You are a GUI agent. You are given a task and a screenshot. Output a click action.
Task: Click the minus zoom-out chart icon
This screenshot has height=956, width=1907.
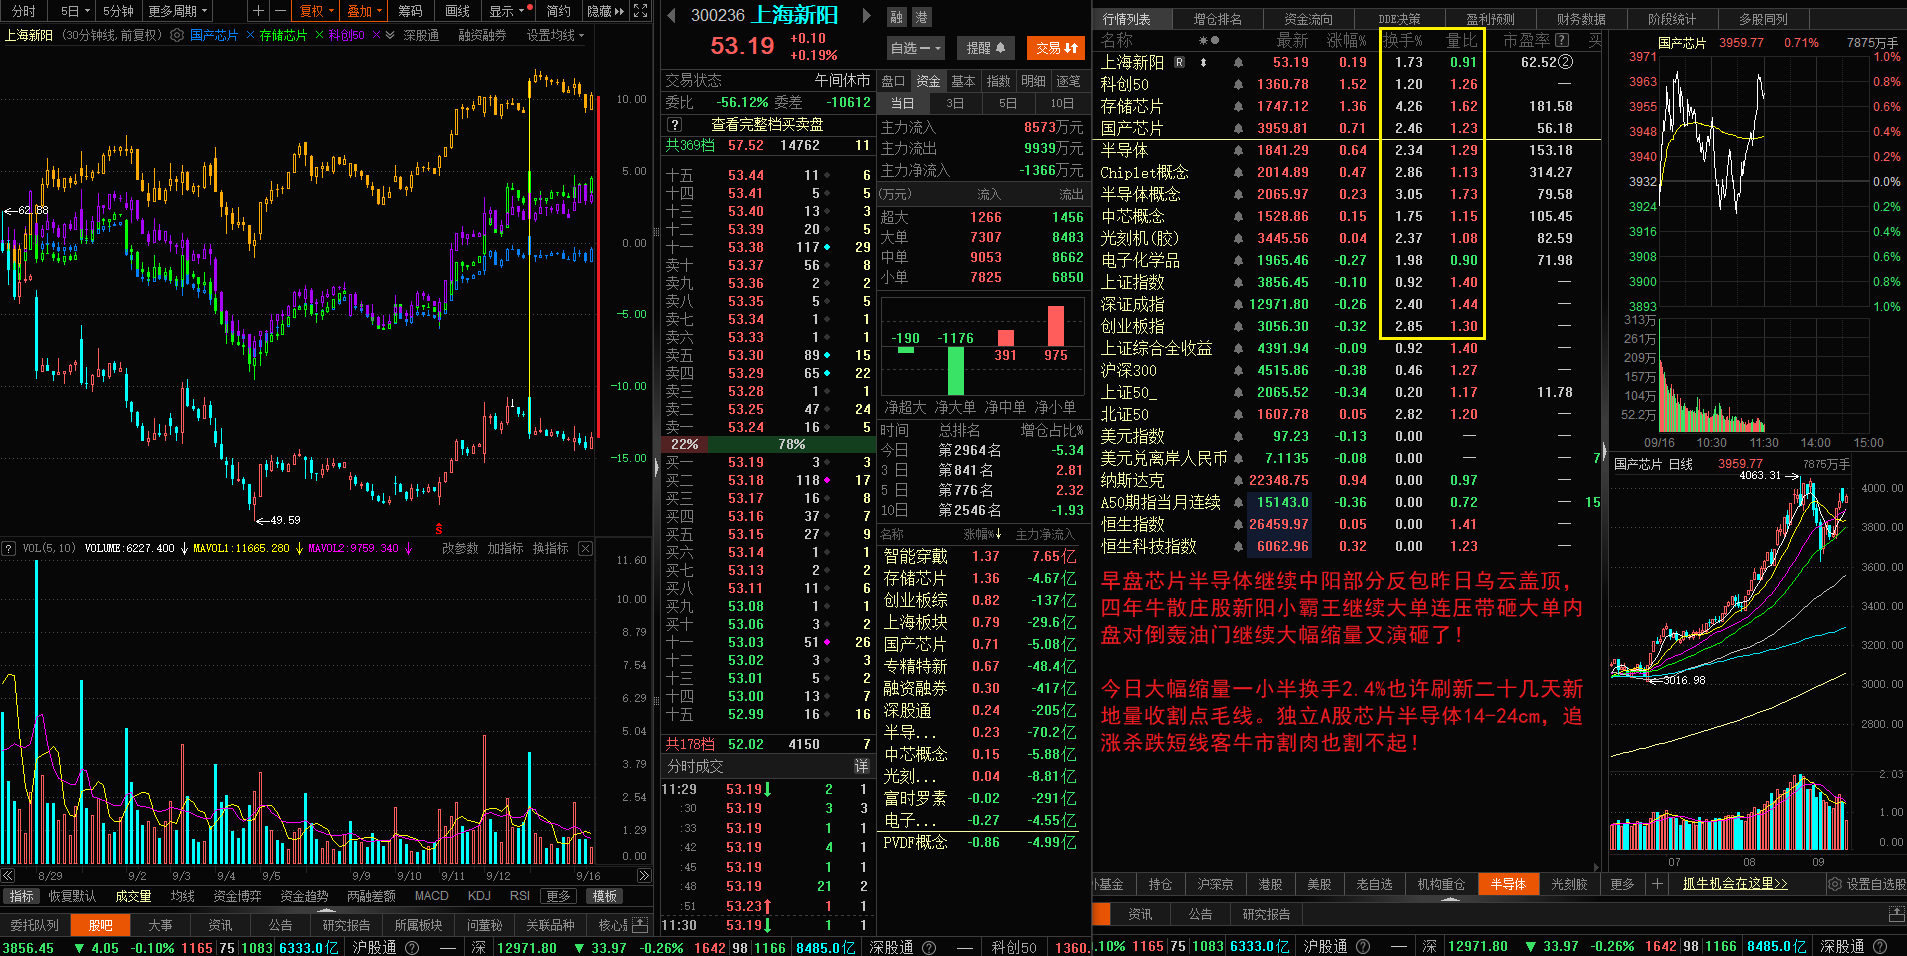point(280,11)
